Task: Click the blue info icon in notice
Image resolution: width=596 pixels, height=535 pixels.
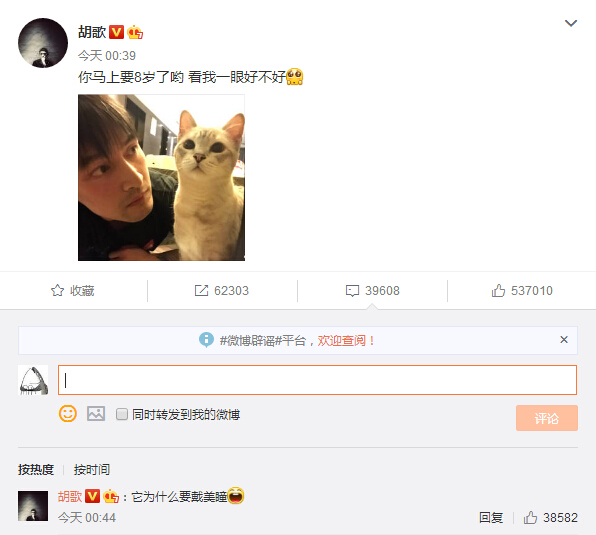Action: (x=206, y=340)
